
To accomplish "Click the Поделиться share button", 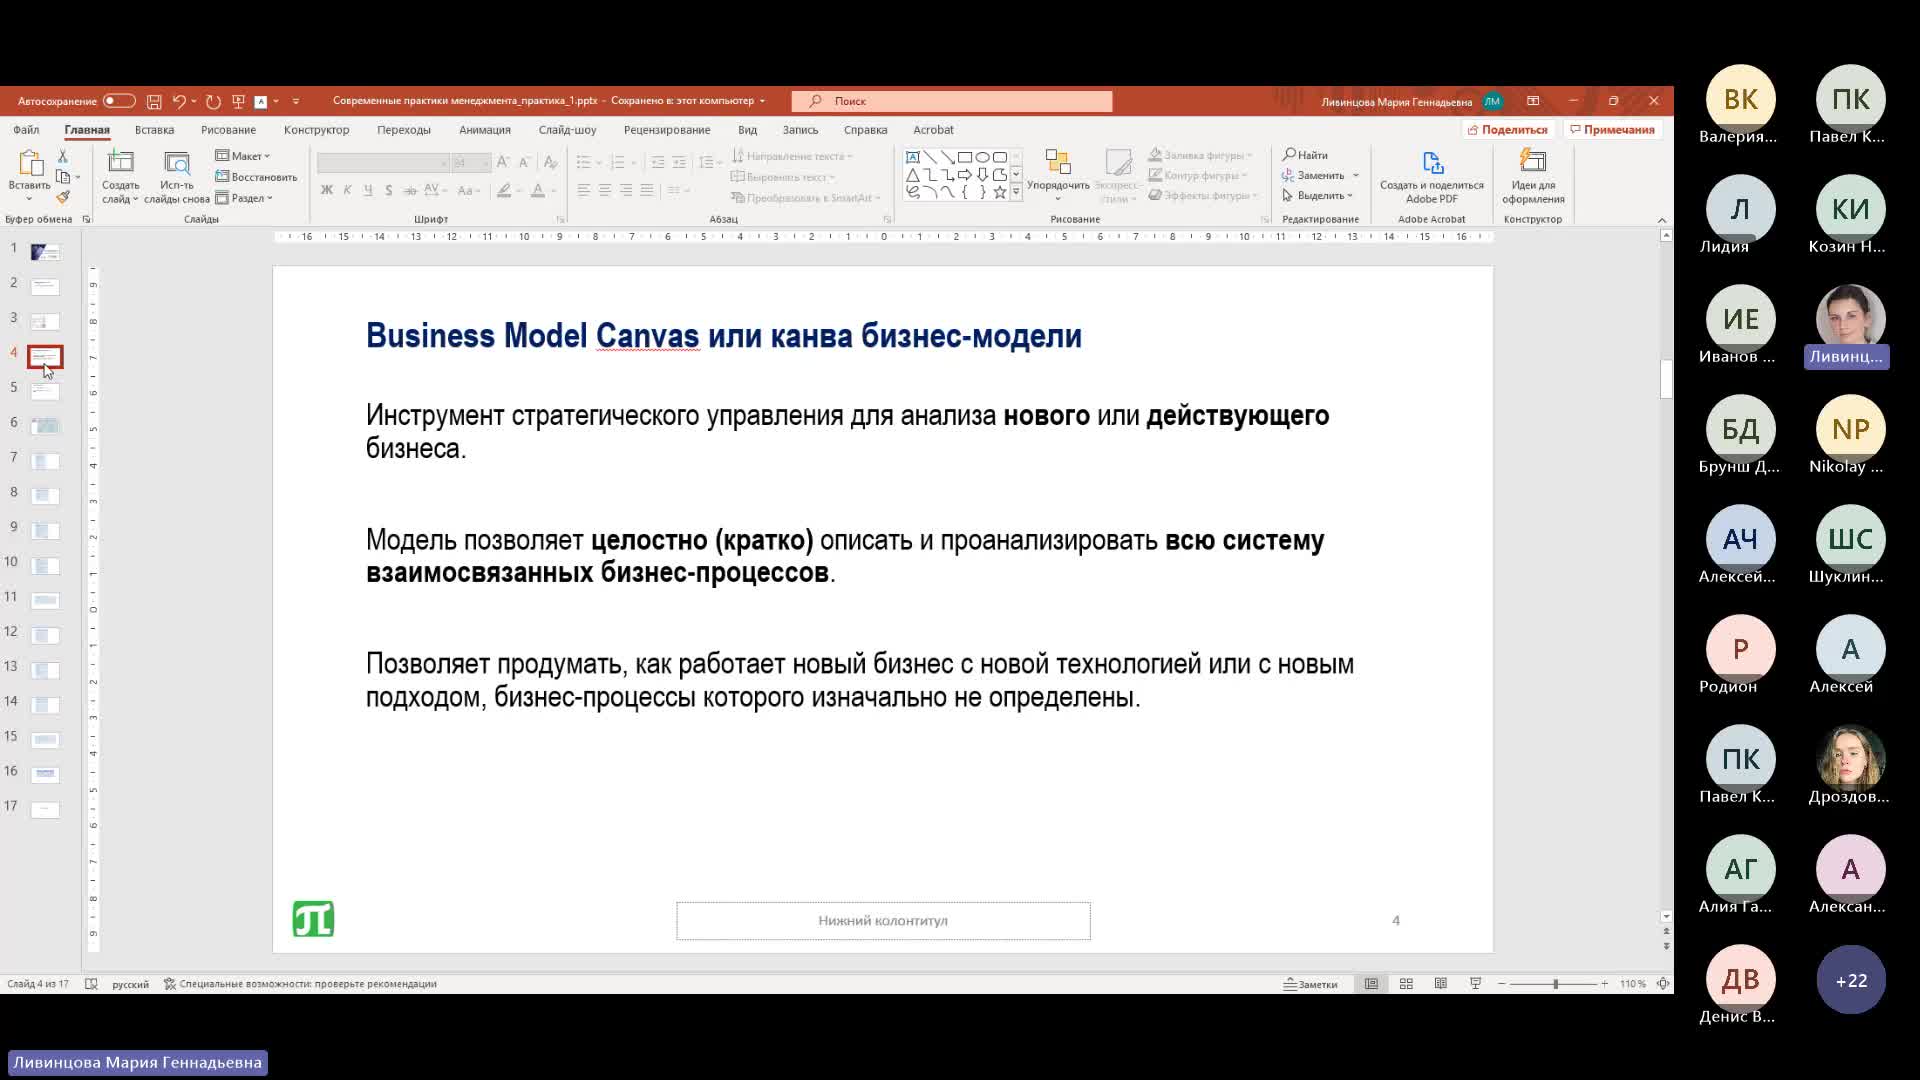I will [x=1507, y=130].
